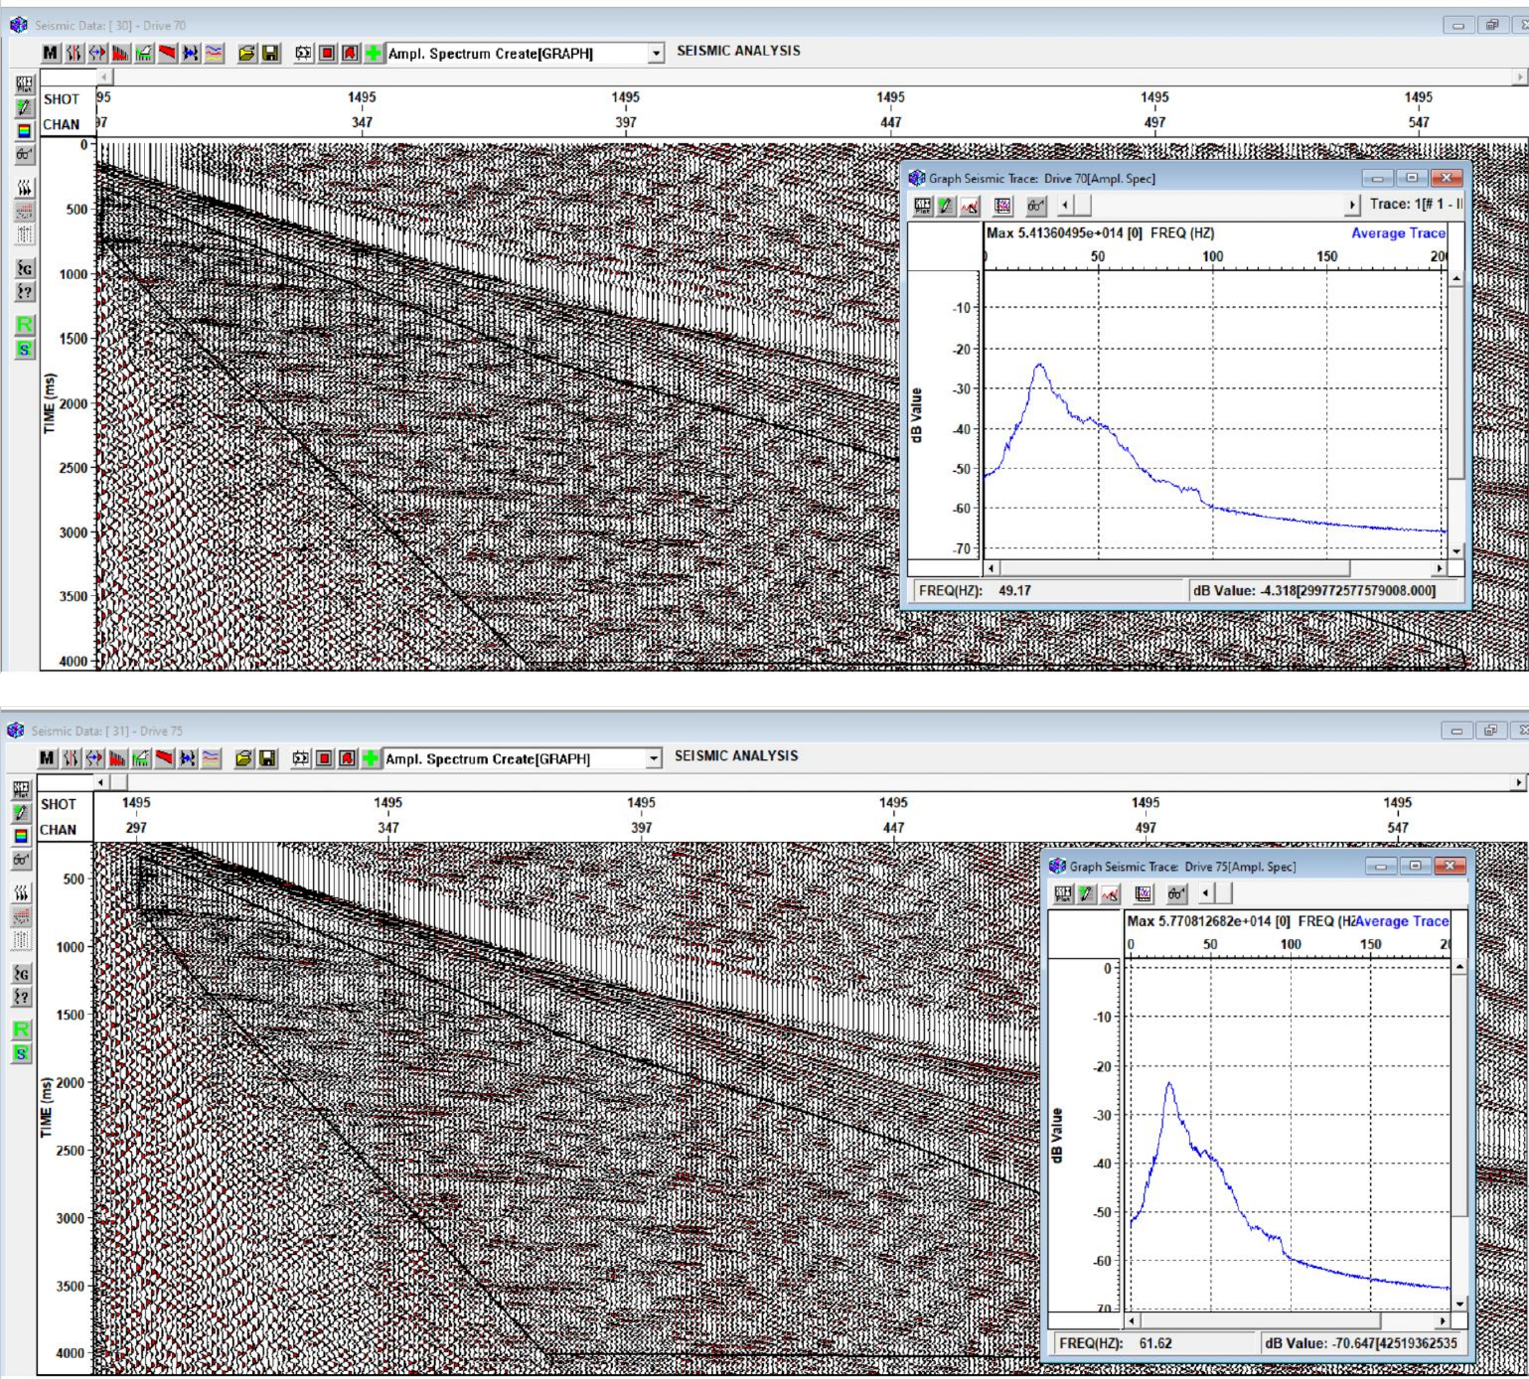Expand Ampl. Spectrum Create dropdown in Drive 75

(653, 759)
